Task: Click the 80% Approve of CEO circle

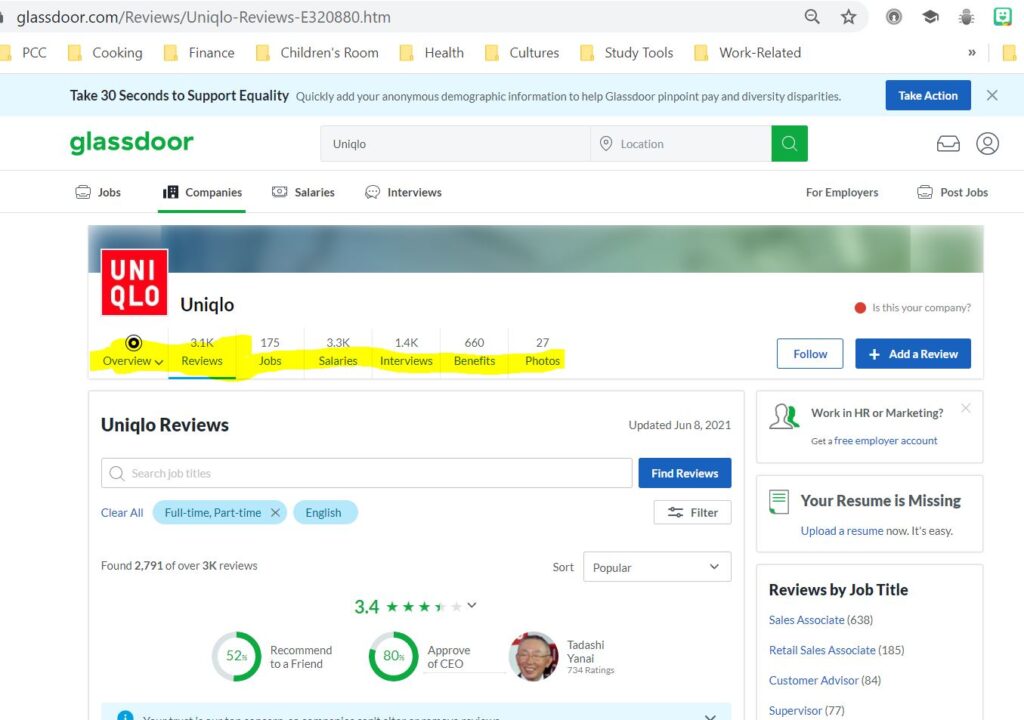Action: click(x=393, y=656)
